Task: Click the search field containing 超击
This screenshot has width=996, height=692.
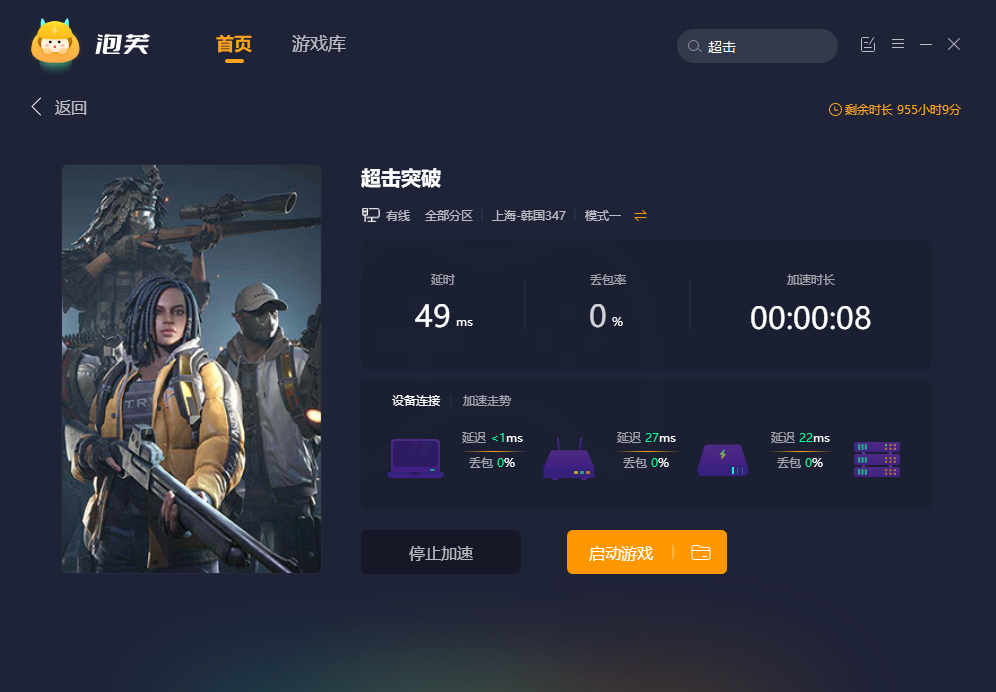Action: click(757, 46)
